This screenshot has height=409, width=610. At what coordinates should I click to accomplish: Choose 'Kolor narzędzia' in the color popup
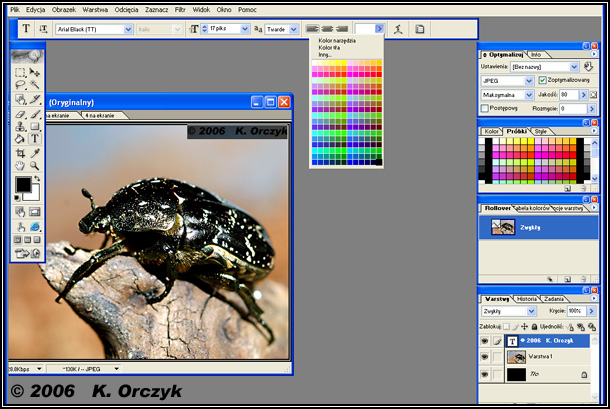point(335,40)
